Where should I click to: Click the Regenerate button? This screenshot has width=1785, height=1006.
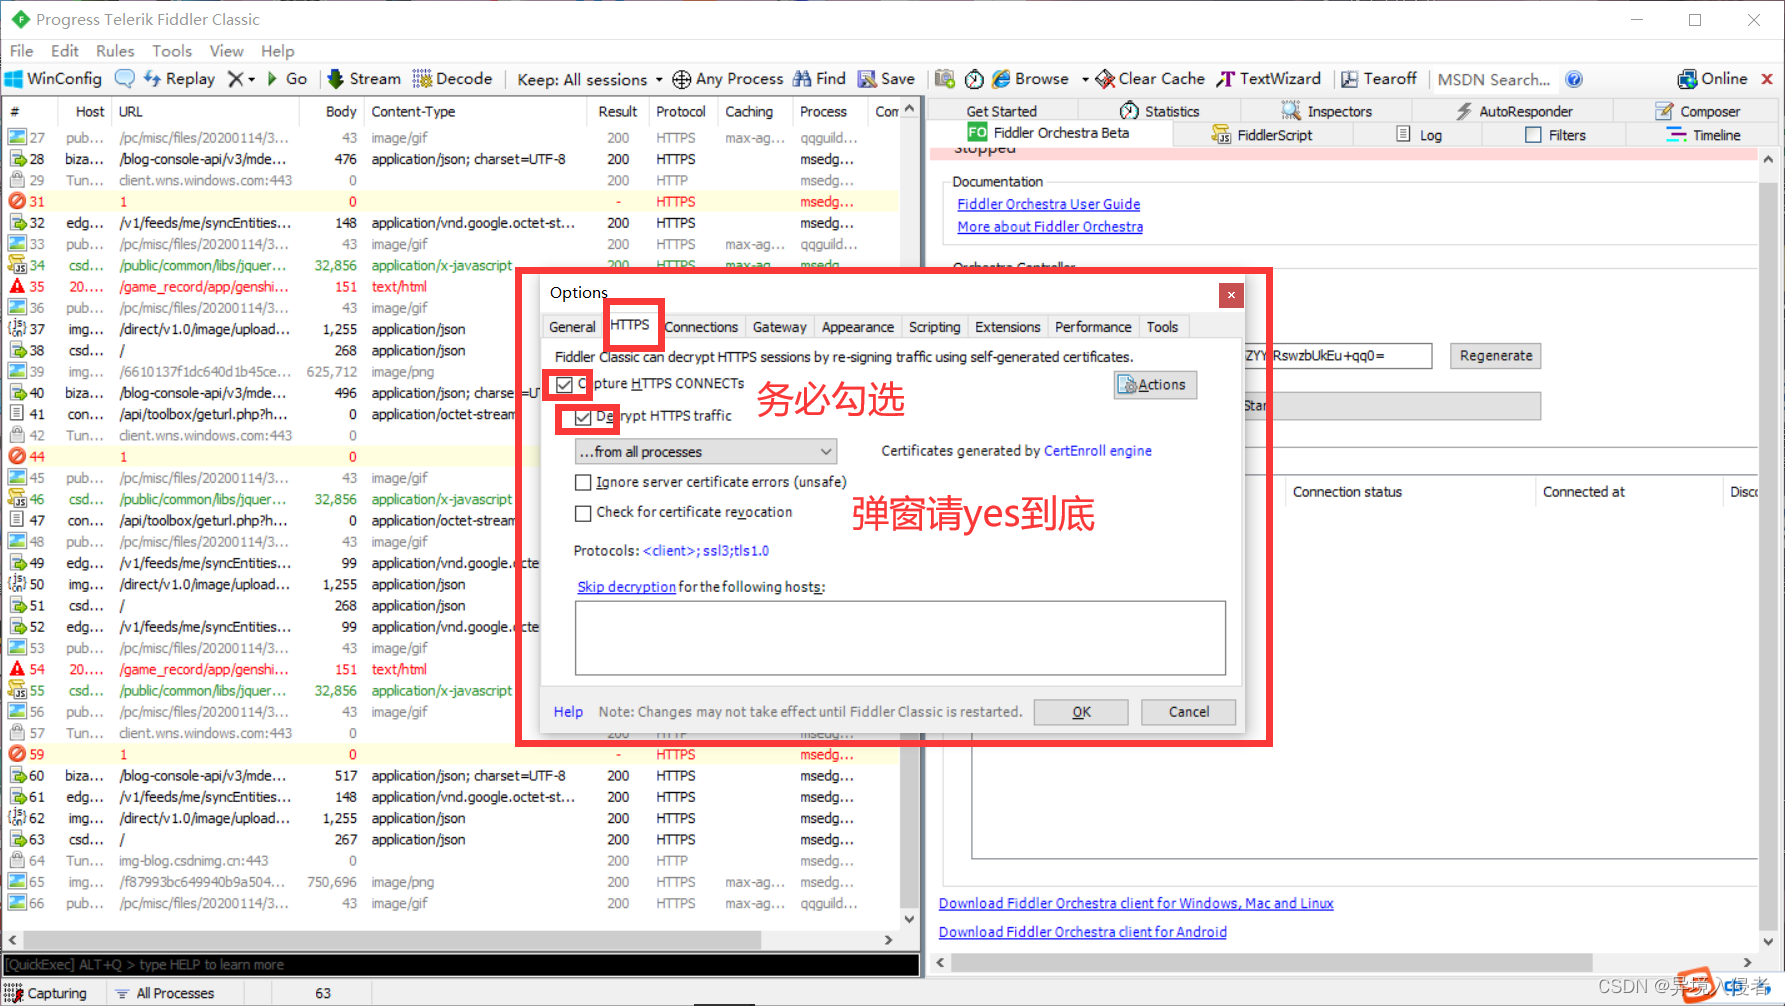(x=1495, y=356)
